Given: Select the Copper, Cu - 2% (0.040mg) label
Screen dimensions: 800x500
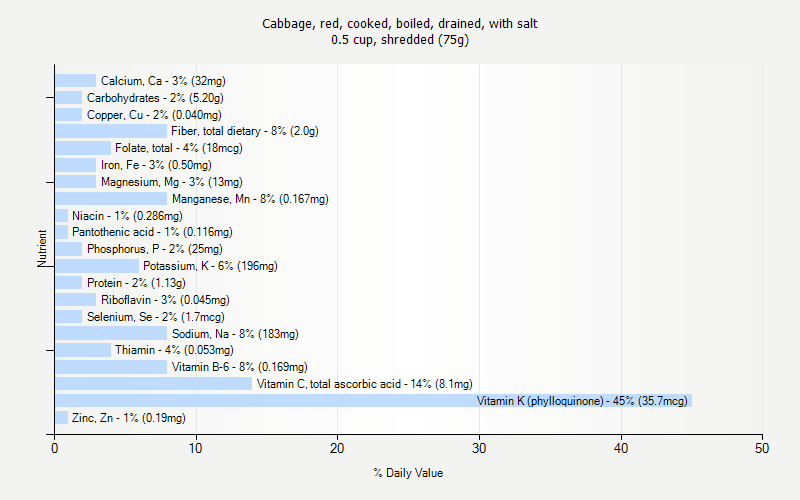Looking at the screenshot, I should [x=154, y=115].
